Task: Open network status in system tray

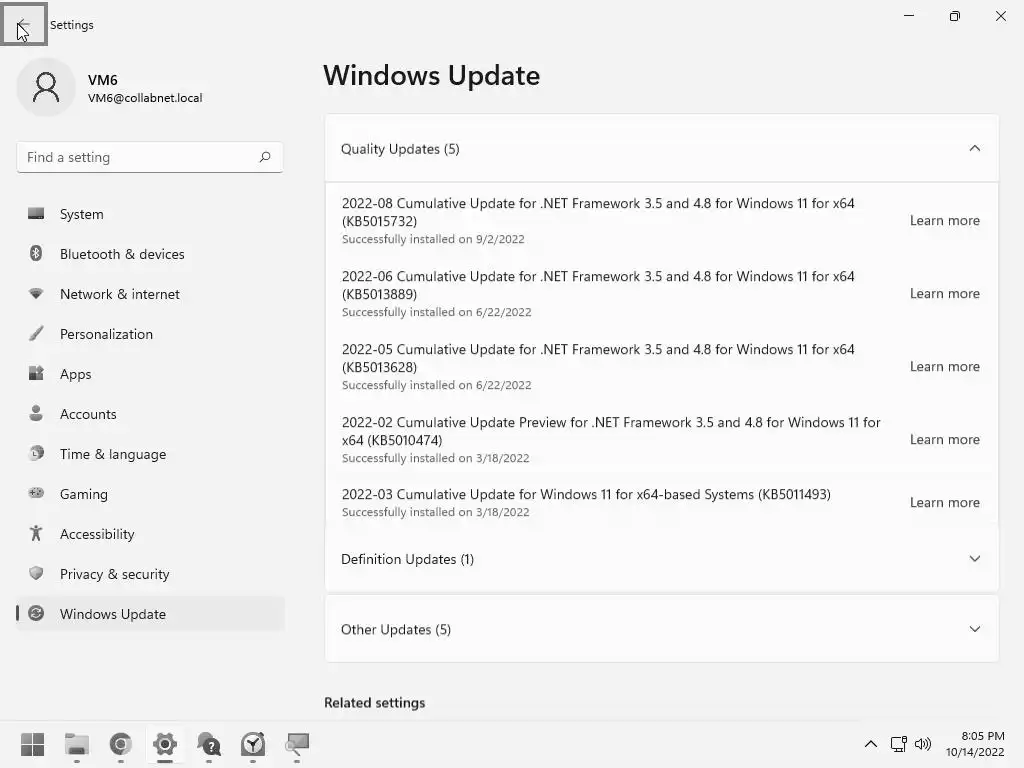Action: coord(899,744)
